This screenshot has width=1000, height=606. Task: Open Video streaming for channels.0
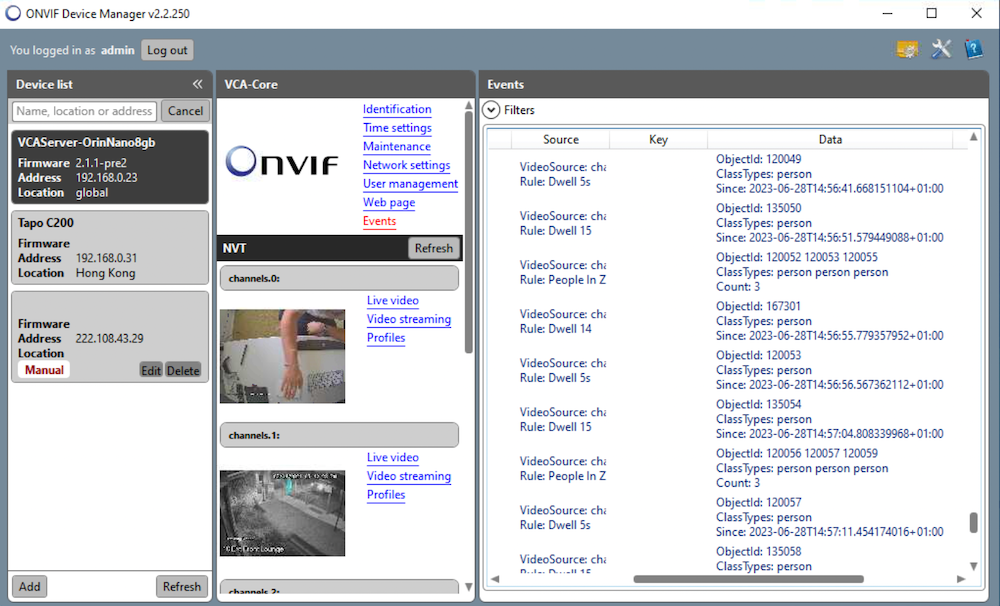[x=409, y=319]
